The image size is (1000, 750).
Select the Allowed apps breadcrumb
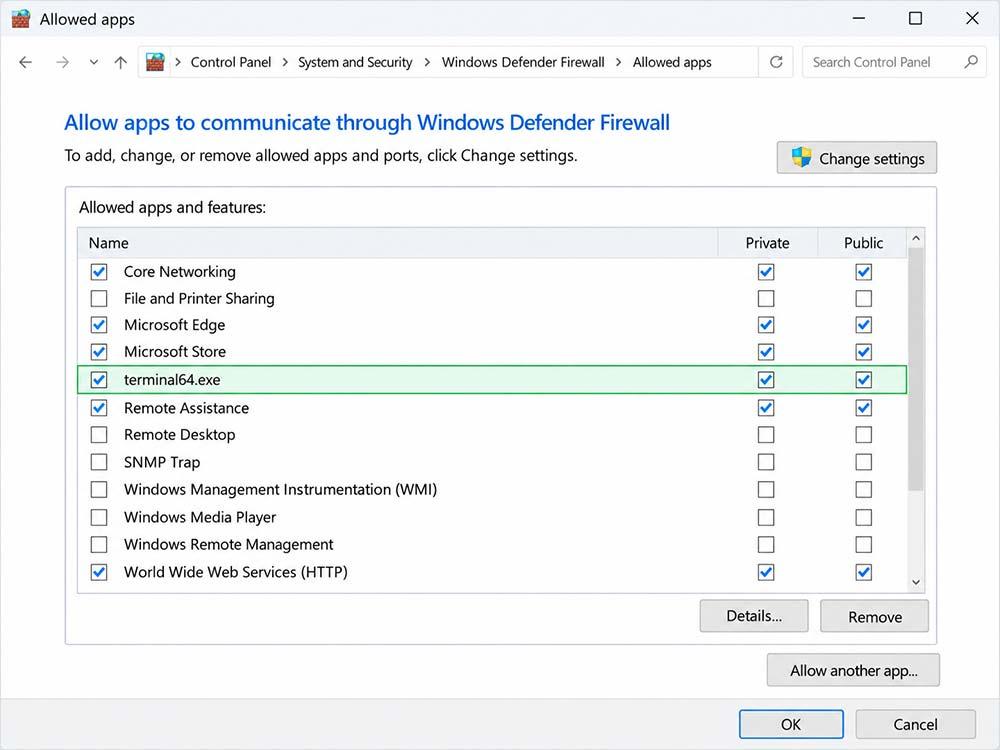click(672, 62)
